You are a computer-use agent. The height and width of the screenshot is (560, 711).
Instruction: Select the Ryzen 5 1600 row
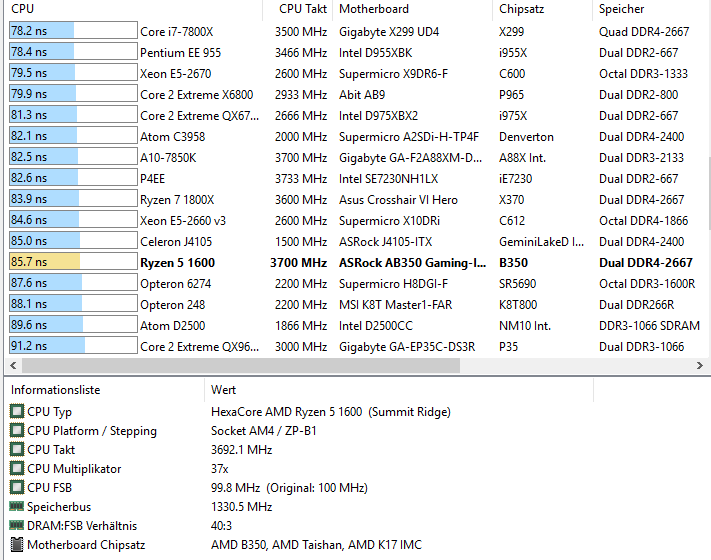click(358, 263)
